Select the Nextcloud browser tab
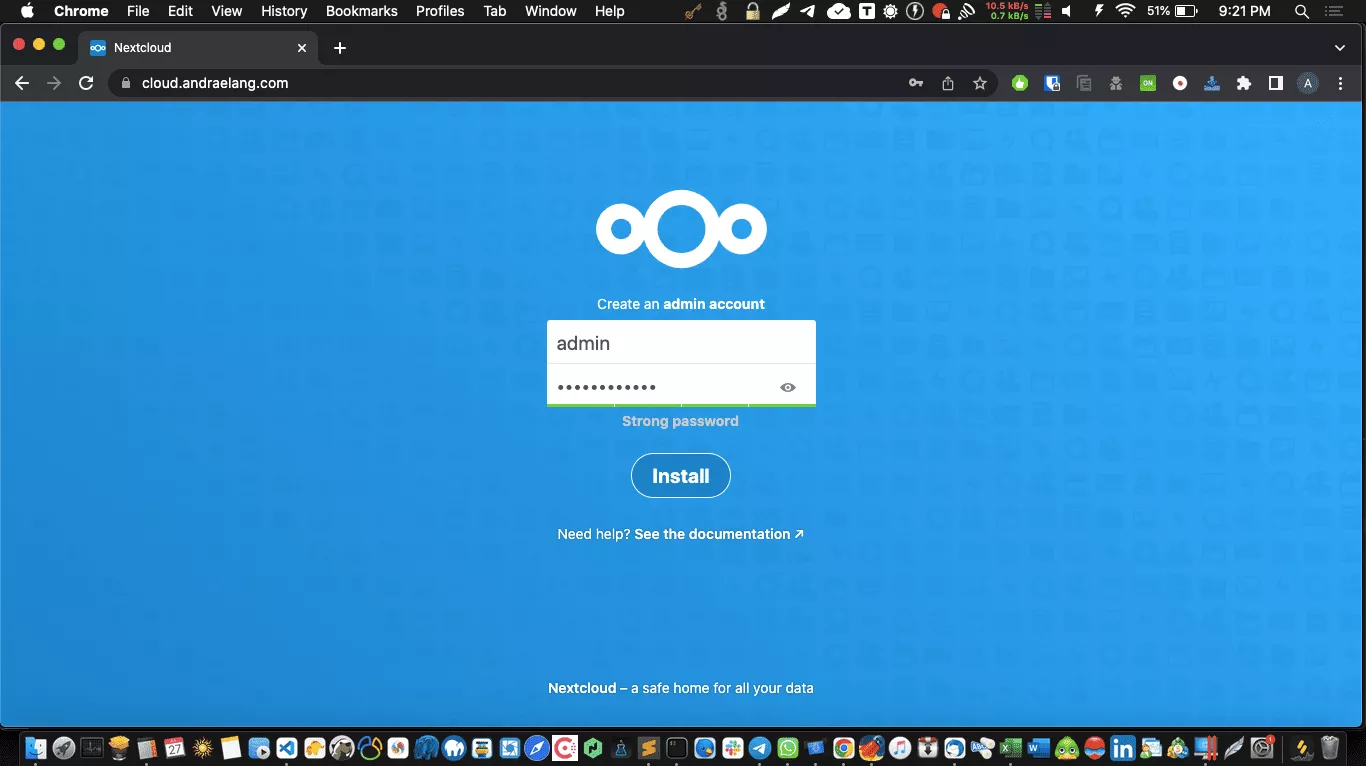Image resolution: width=1366 pixels, height=766 pixels. point(200,48)
